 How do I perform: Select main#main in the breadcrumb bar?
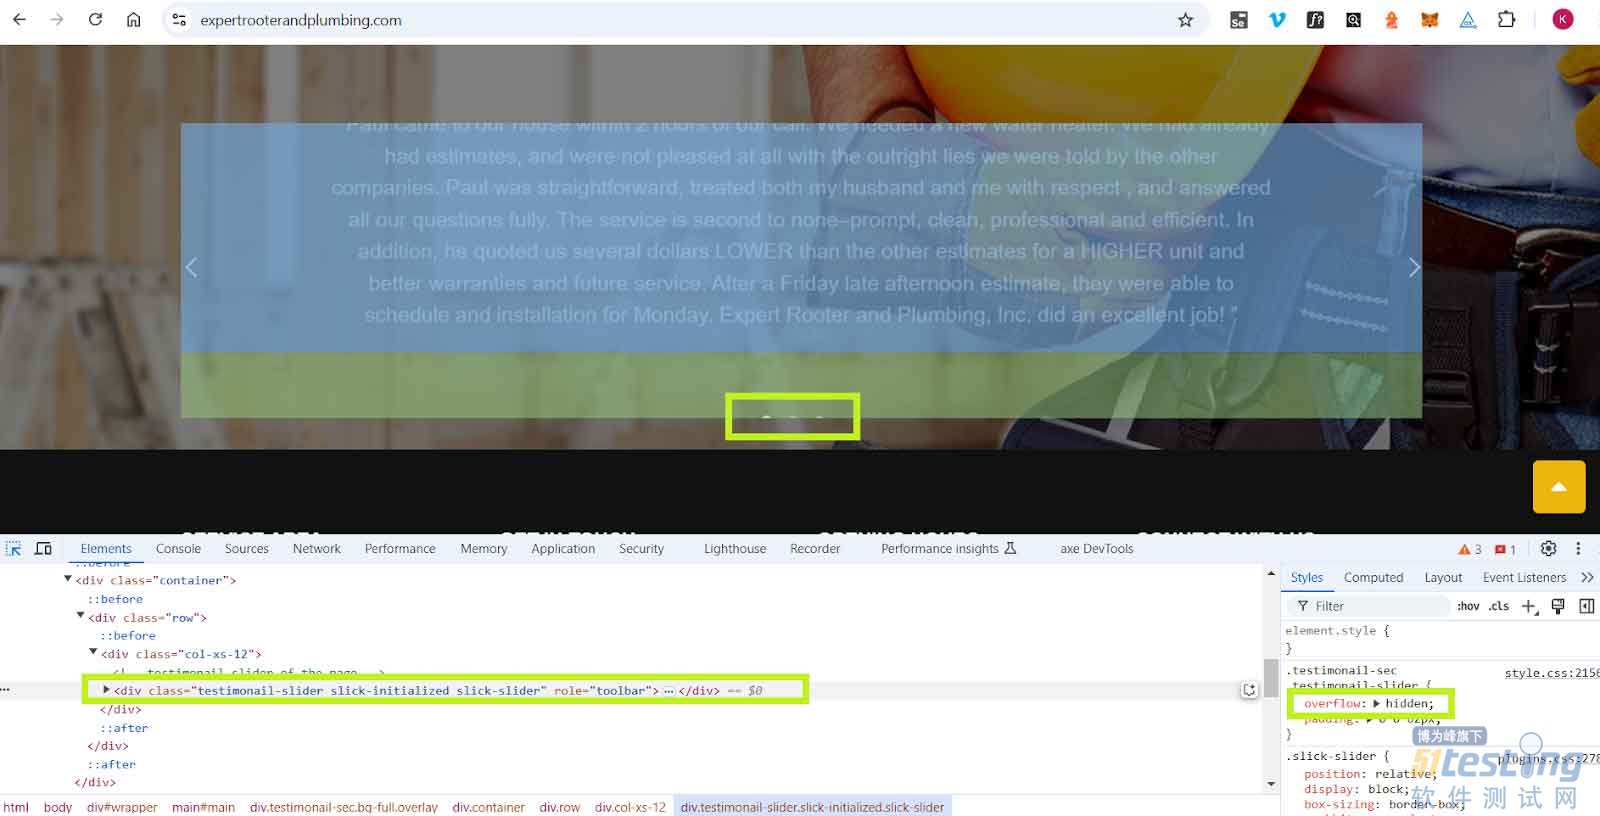203,807
